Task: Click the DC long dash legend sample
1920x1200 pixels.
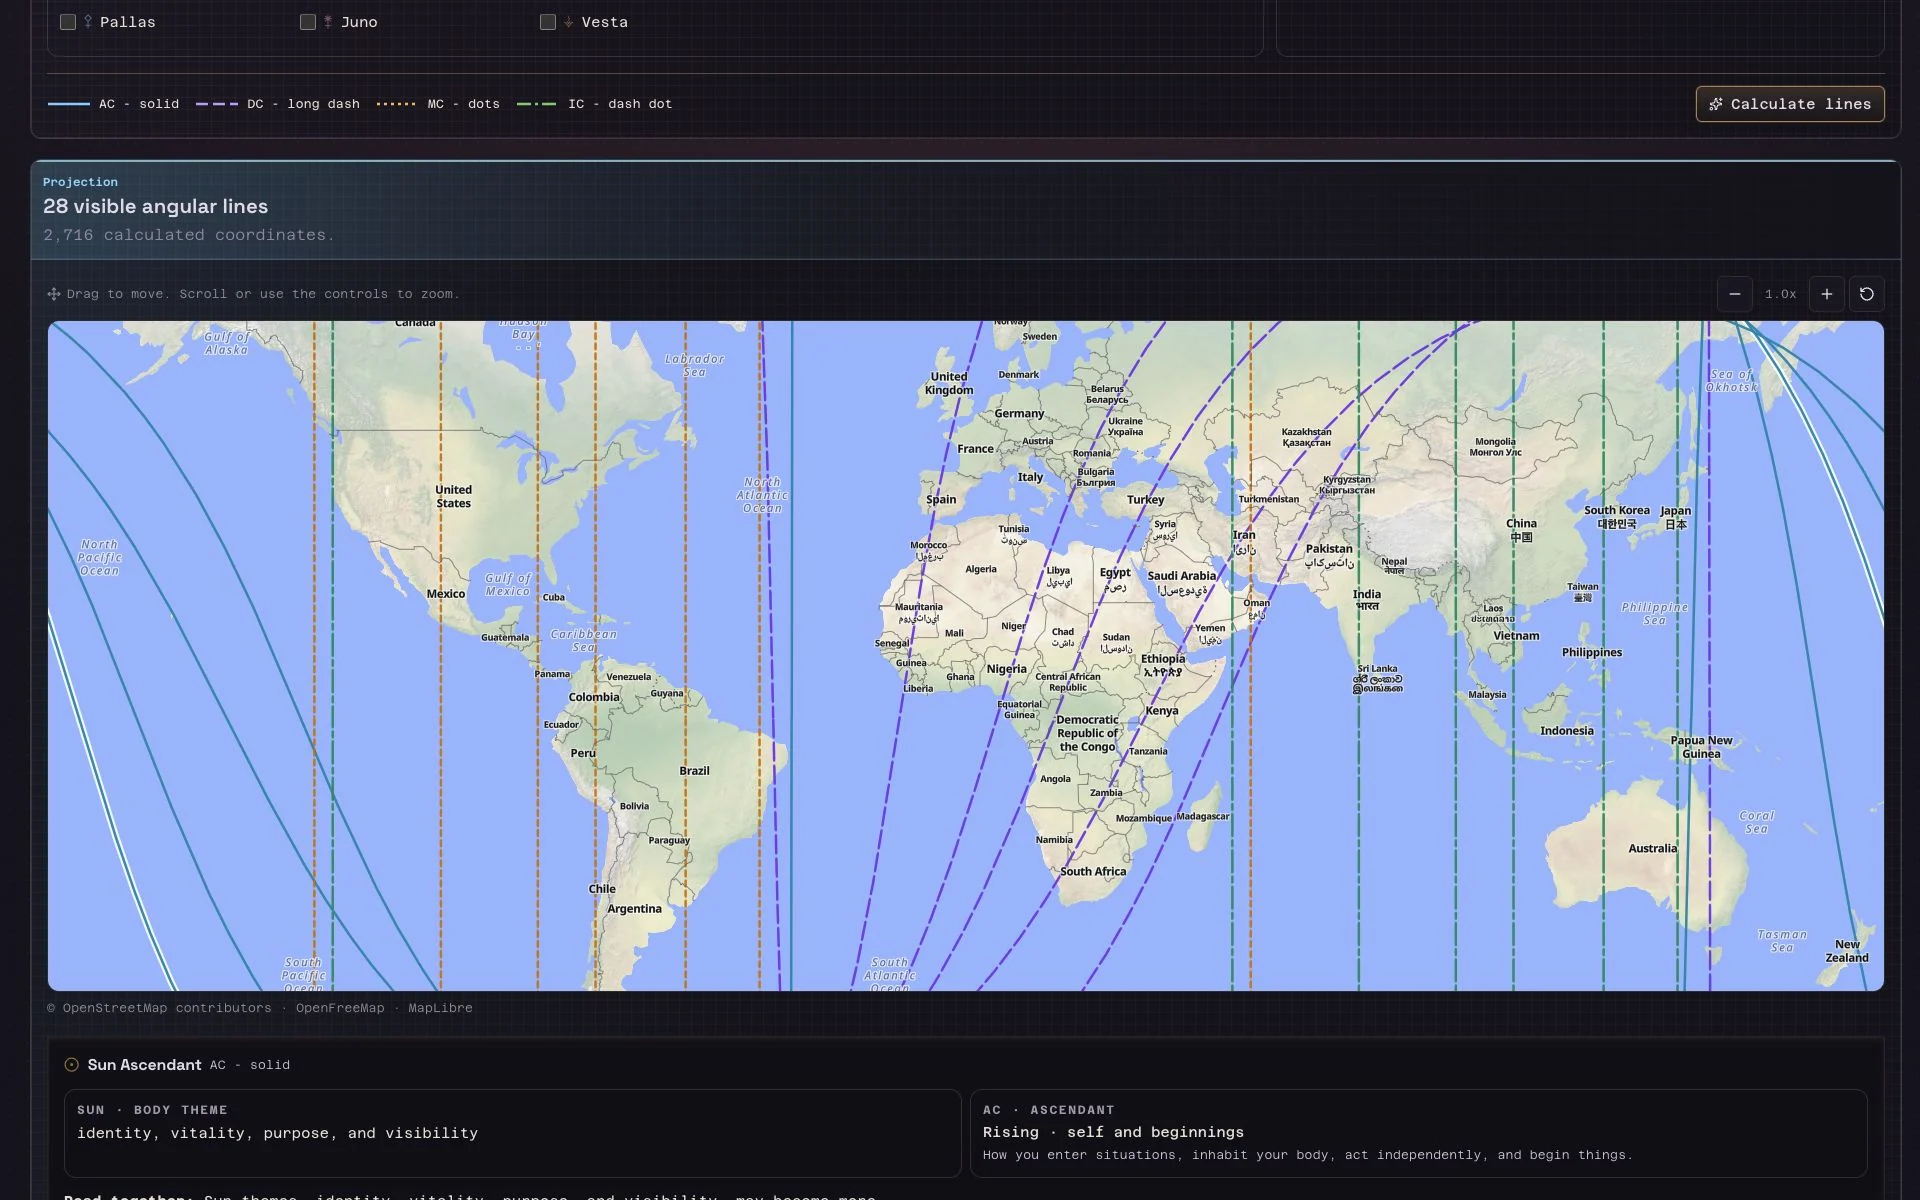Action: 217,104
